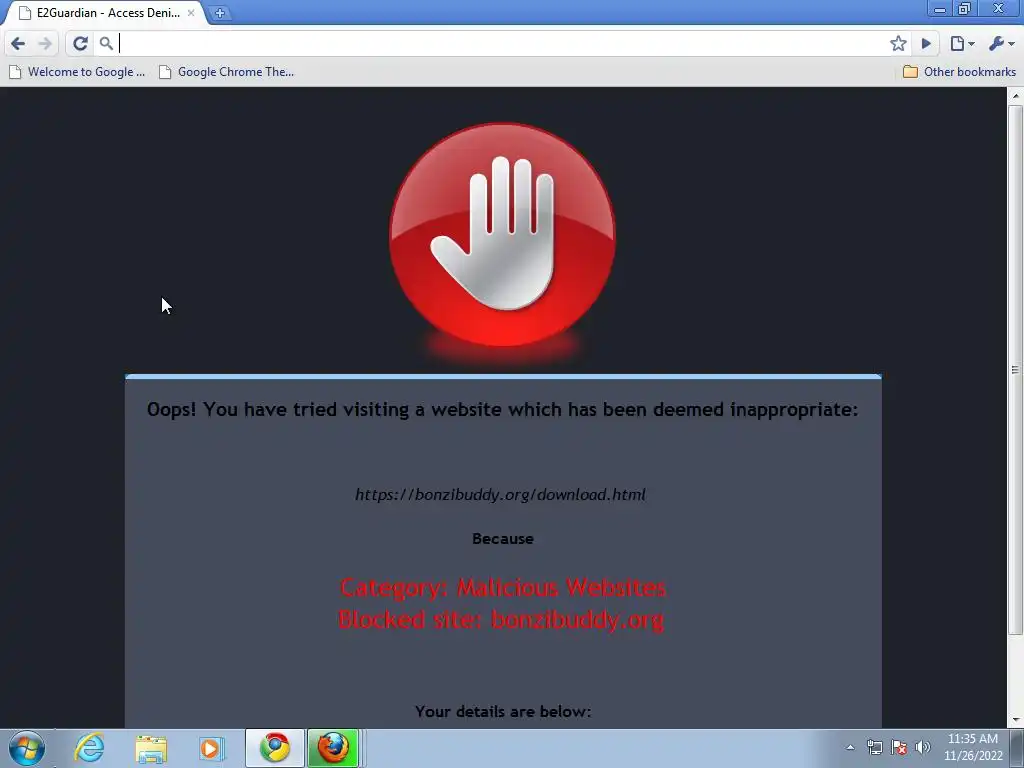Close the E2Guardian tab
The image size is (1024, 768).
pos(191,12)
